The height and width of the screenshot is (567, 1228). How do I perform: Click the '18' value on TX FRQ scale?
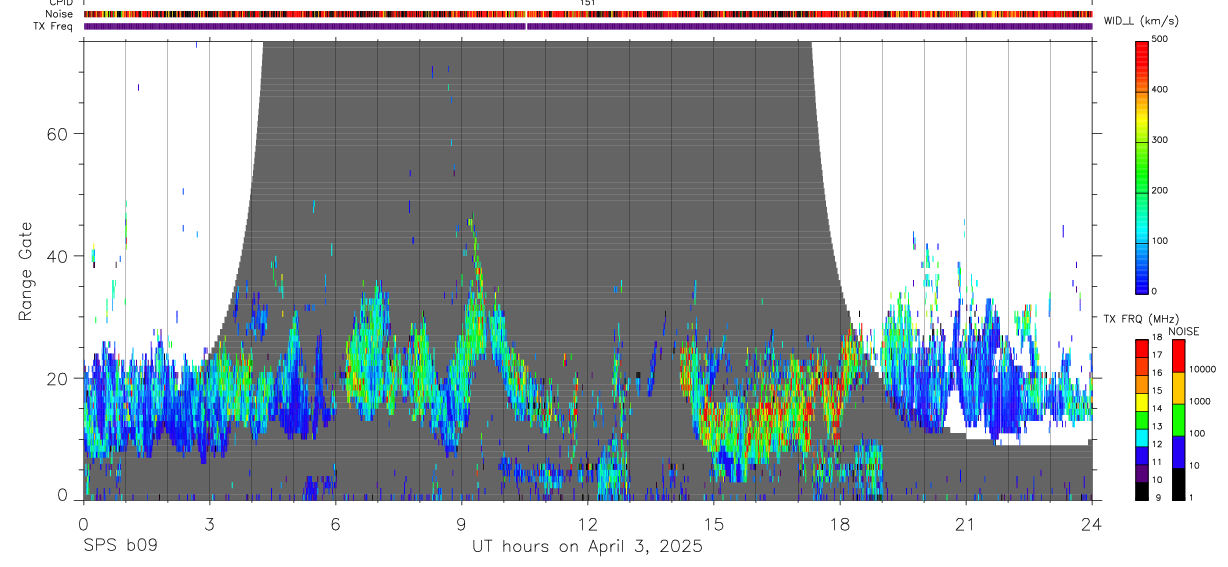tap(1158, 339)
